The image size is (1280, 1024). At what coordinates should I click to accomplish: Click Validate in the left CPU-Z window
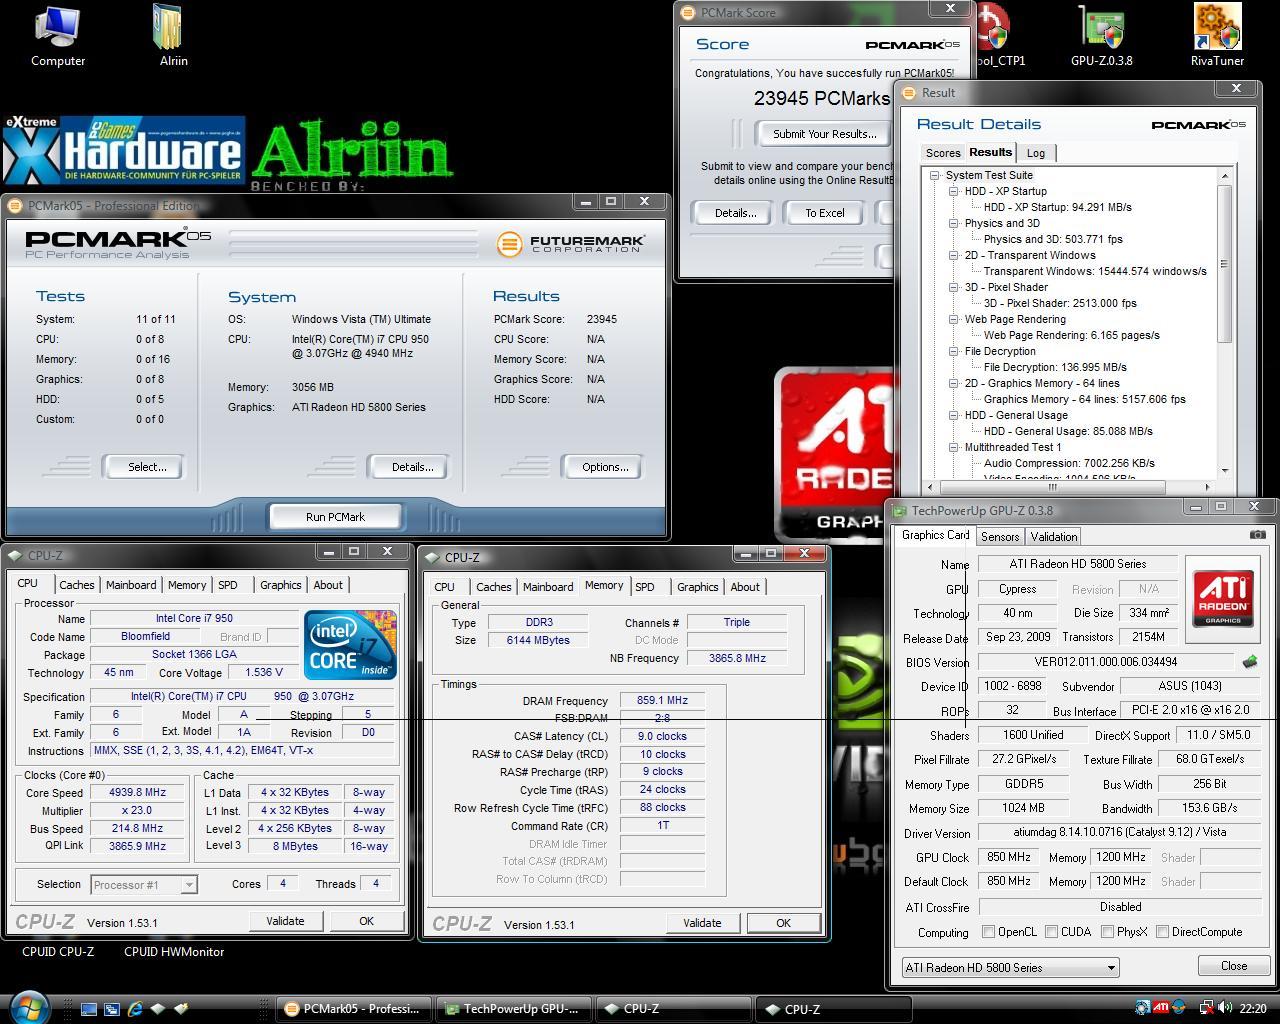tap(285, 921)
